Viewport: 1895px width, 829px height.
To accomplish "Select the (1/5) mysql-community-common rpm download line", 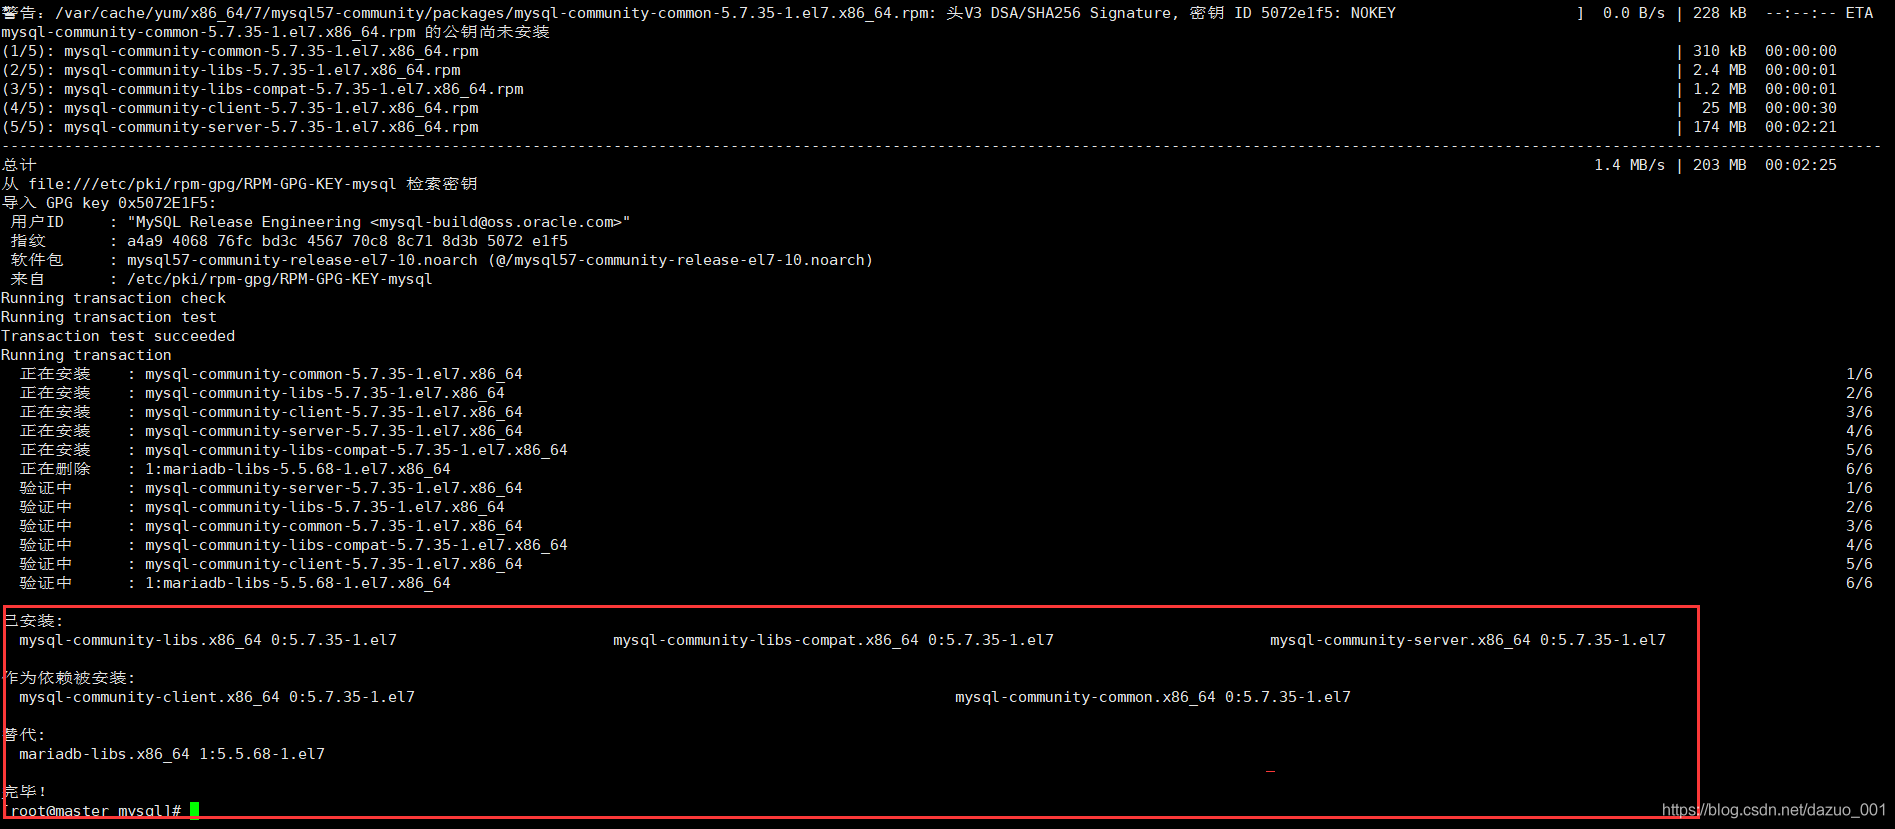I will pyautogui.click(x=919, y=51).
